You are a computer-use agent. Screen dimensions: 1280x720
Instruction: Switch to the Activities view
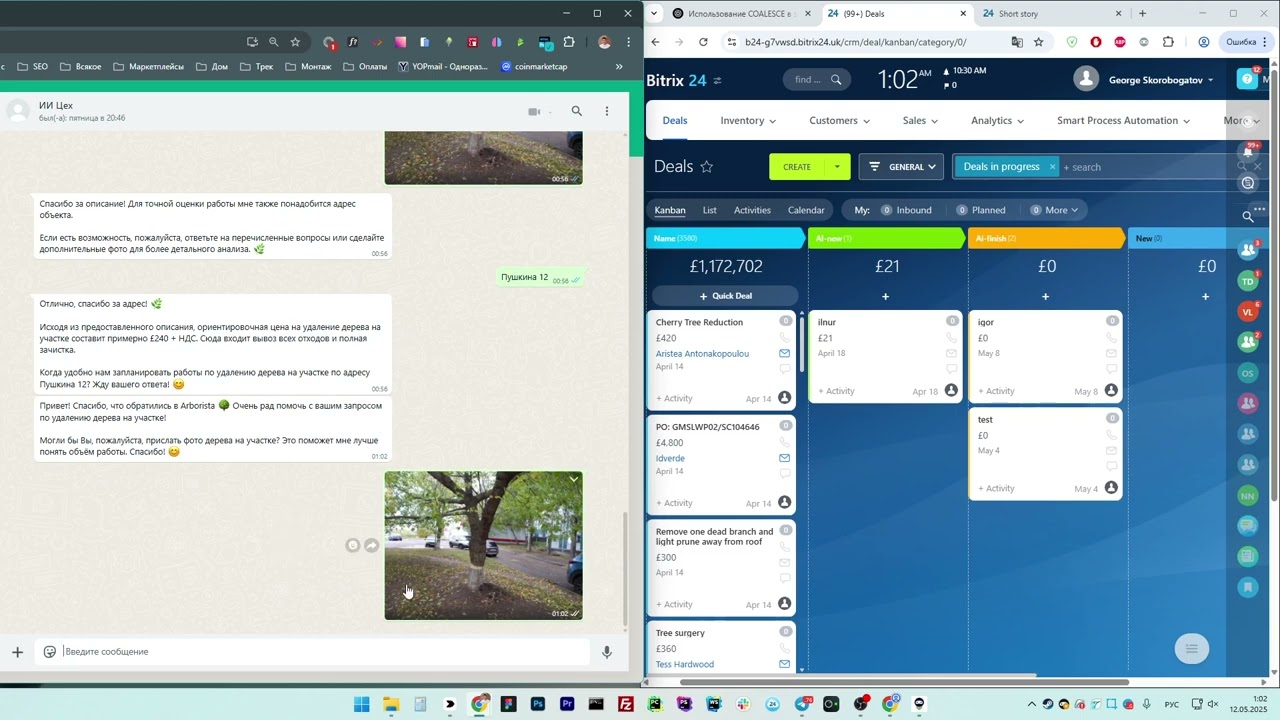pyautogui.click(x=752, y=210)
